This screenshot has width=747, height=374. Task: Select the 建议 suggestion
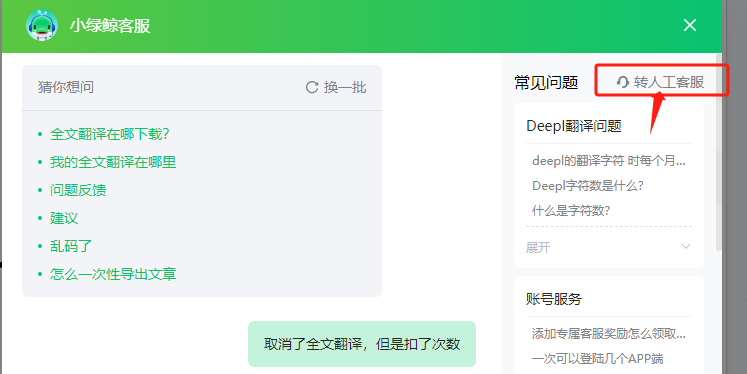[x=64, y=218]
